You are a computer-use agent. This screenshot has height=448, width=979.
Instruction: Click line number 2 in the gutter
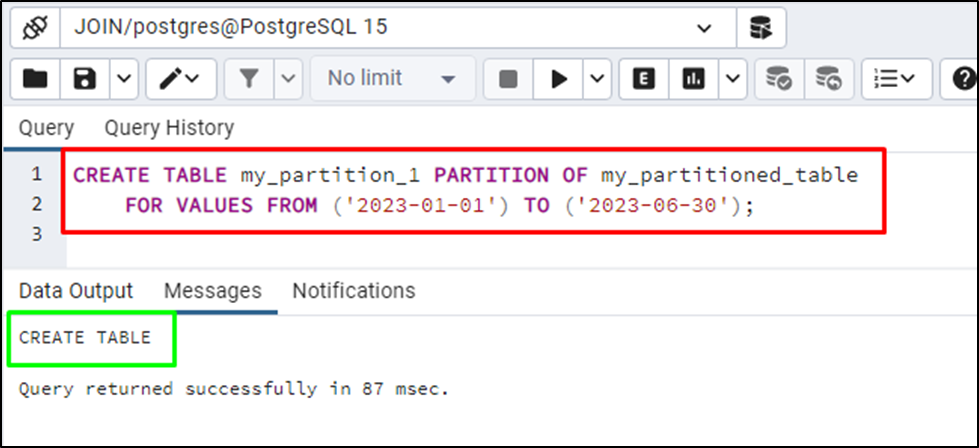coord(36,205)
